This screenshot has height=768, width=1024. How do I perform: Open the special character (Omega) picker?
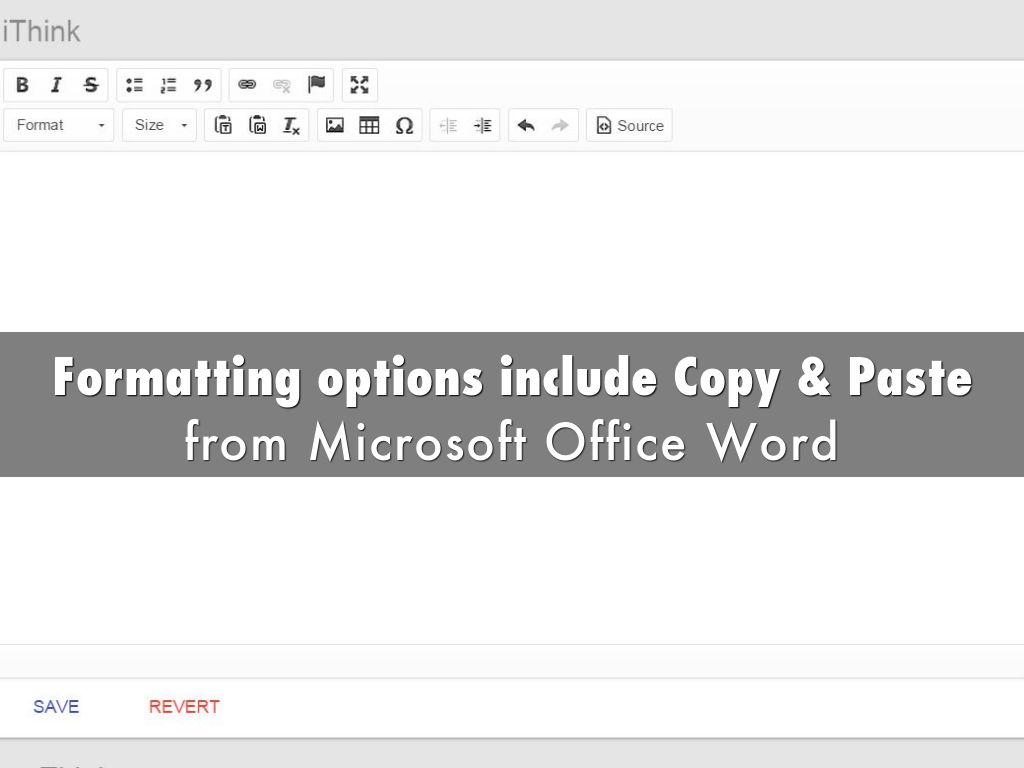click(x=404, y=125)
